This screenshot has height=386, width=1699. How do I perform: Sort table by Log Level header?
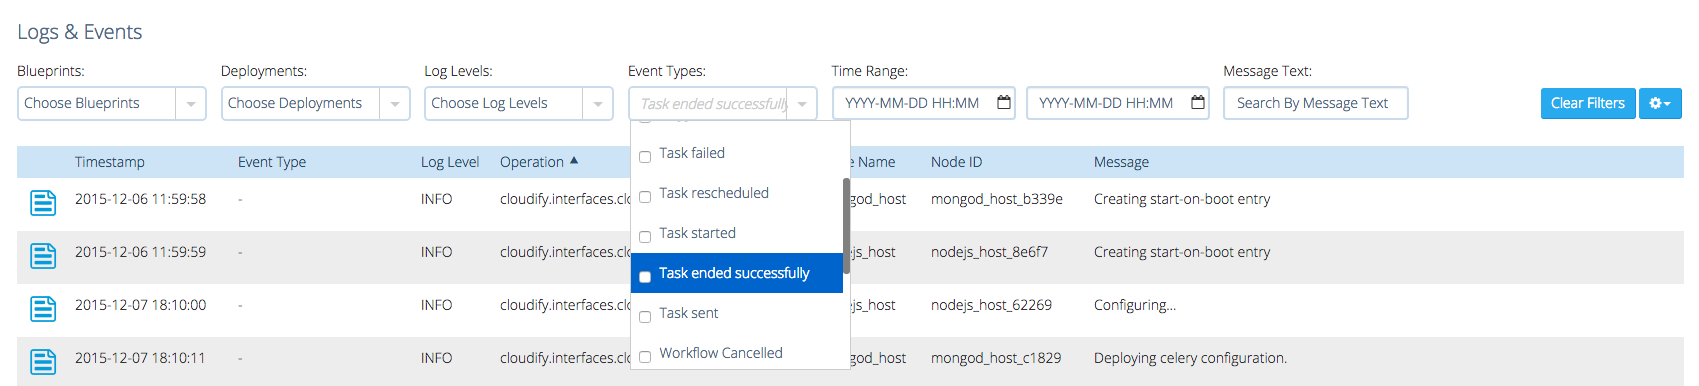pos(450,162)
